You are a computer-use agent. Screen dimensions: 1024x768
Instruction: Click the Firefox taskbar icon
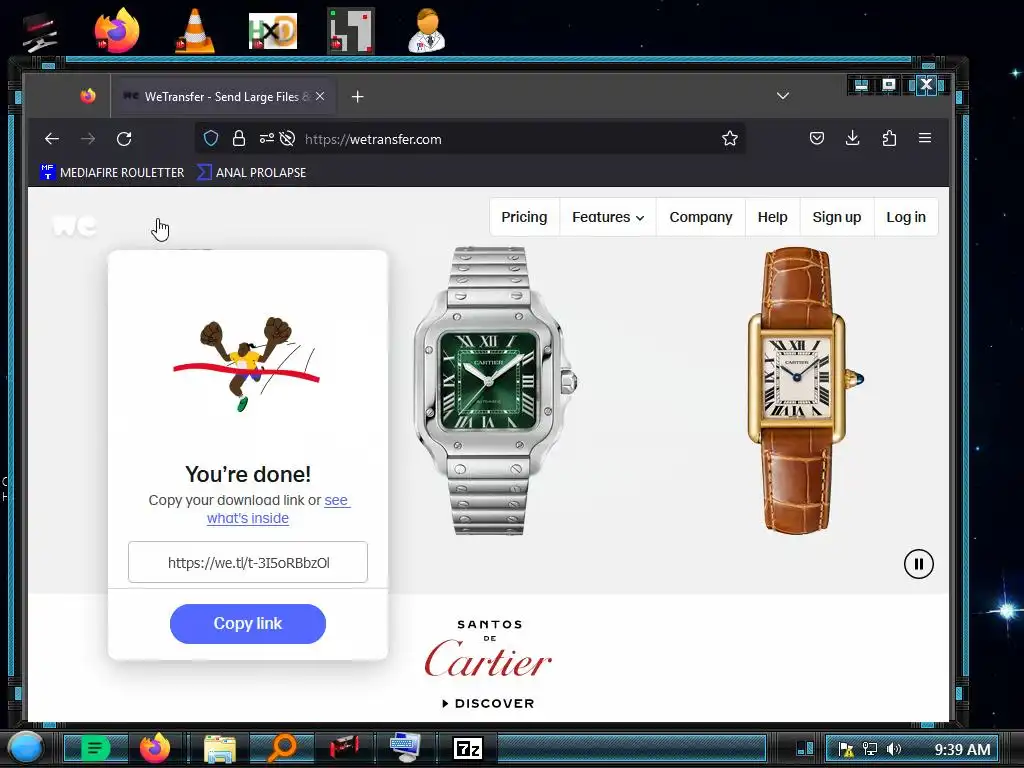155,748
